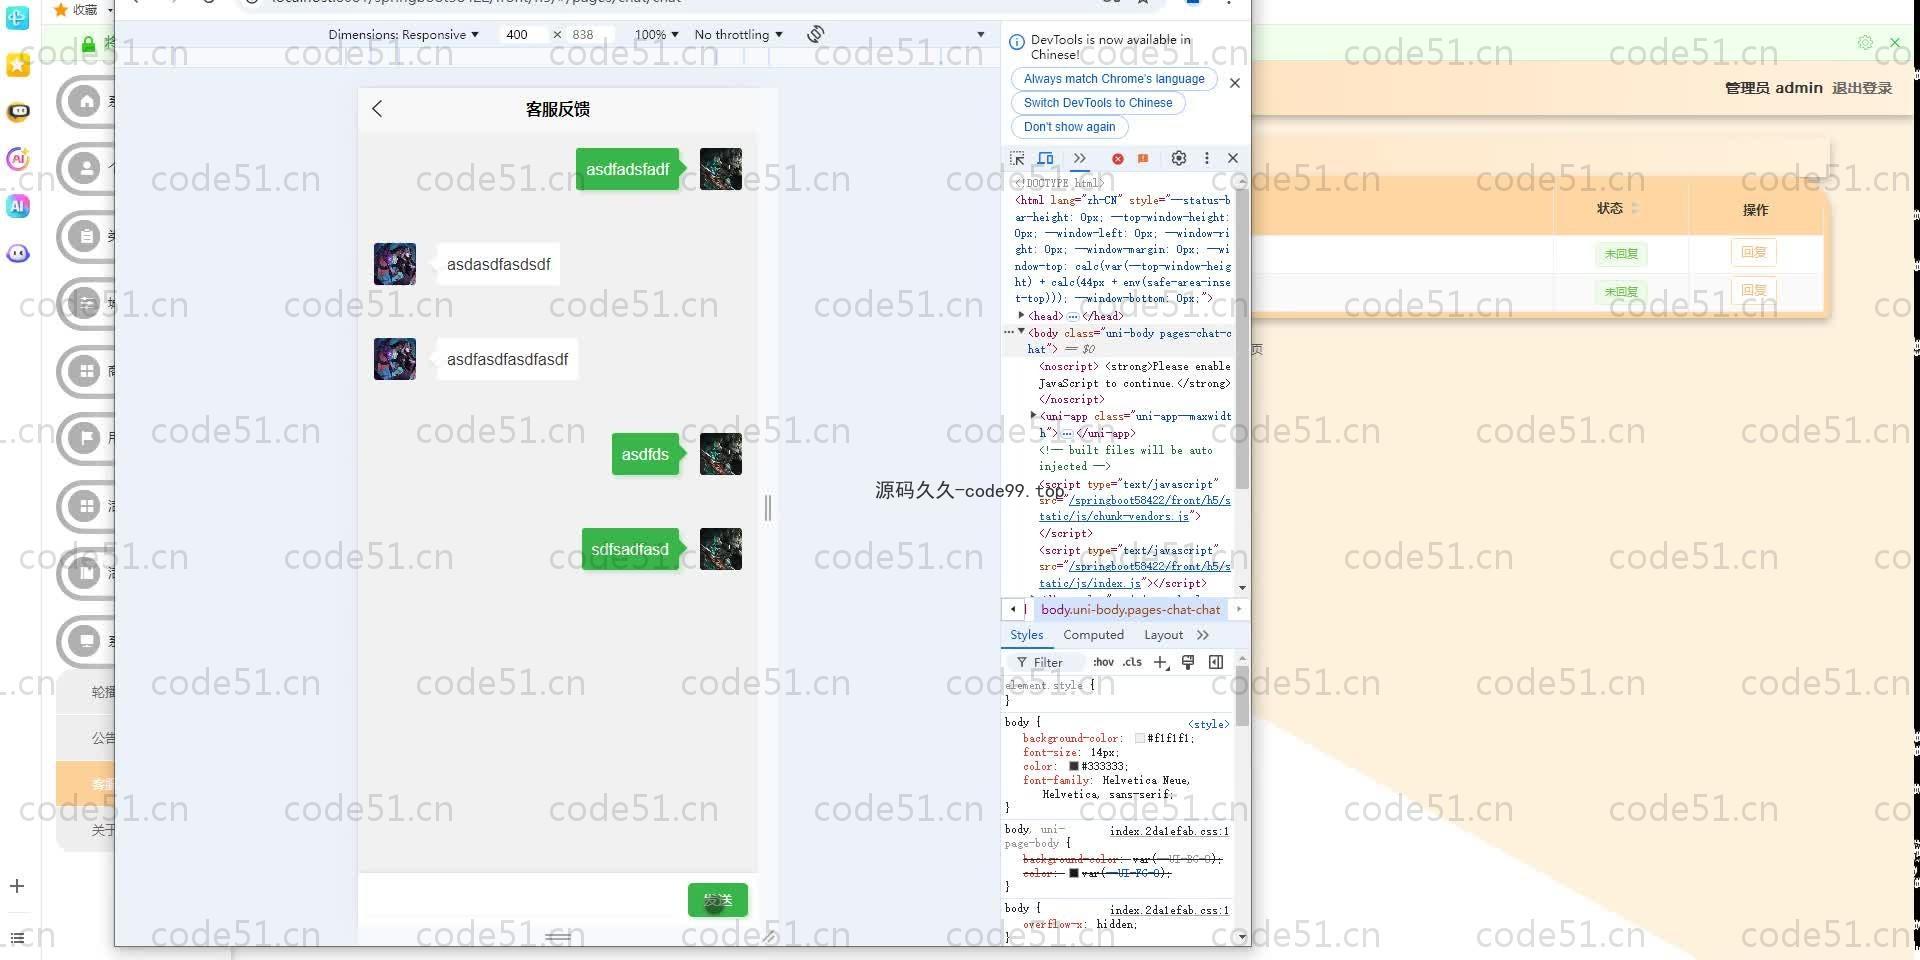Open the index.js script link
The width and height of the screenshot is (1920, 960).
[x=1134, y=574]
